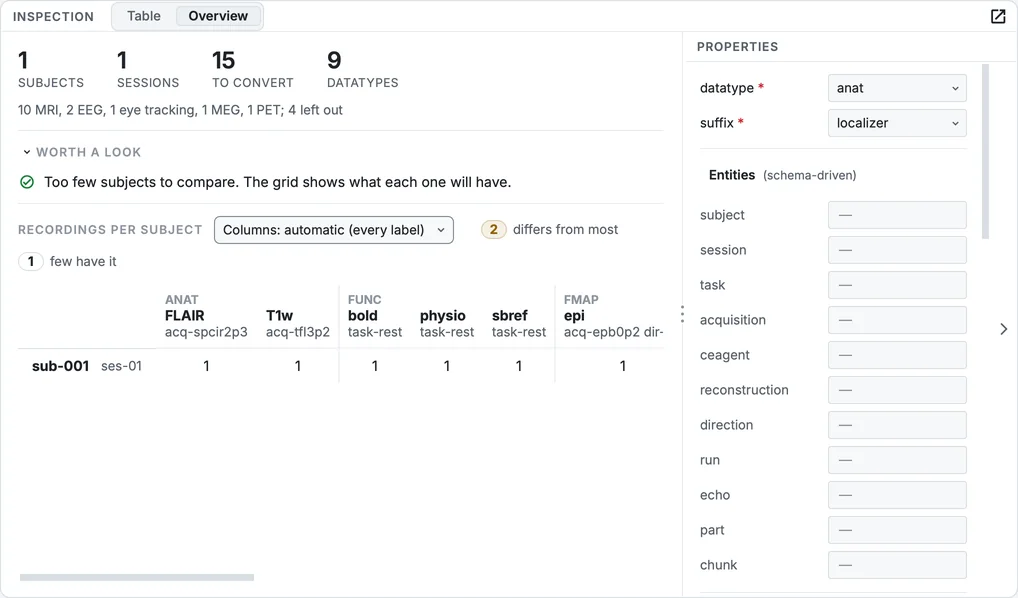Switch to the Table tab

(x=143, y=16)
